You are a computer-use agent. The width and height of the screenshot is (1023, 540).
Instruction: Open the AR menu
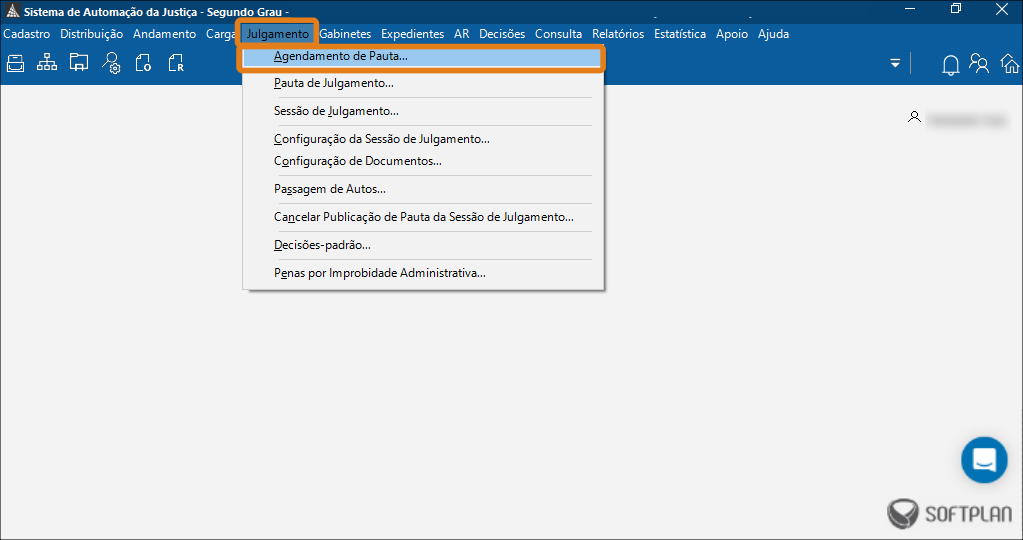462,34
